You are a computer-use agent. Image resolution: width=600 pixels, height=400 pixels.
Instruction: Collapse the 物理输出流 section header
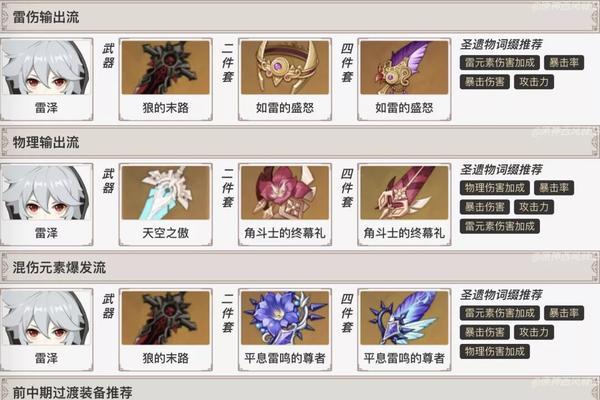[x=300, y=142]
